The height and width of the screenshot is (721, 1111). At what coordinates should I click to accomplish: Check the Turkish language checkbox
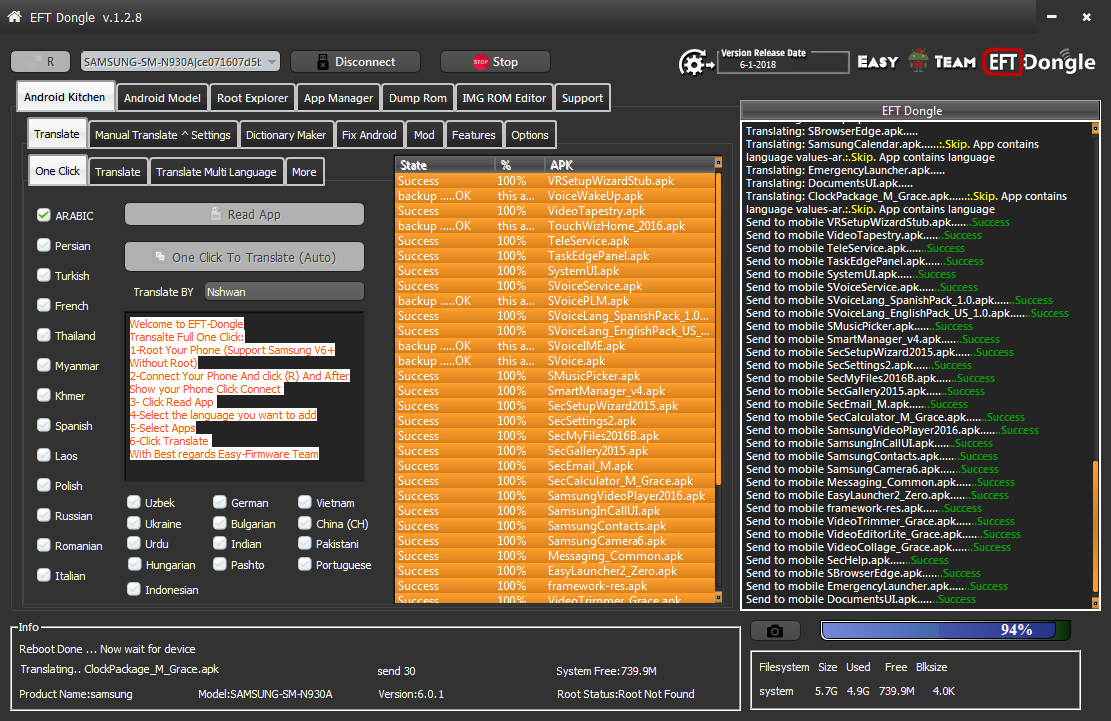[44, 275]
